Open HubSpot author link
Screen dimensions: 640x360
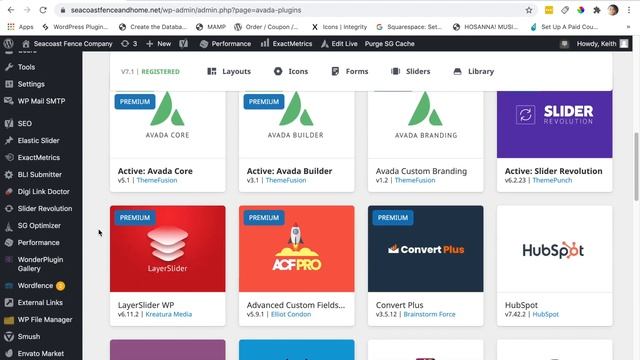tap(545, 314)
